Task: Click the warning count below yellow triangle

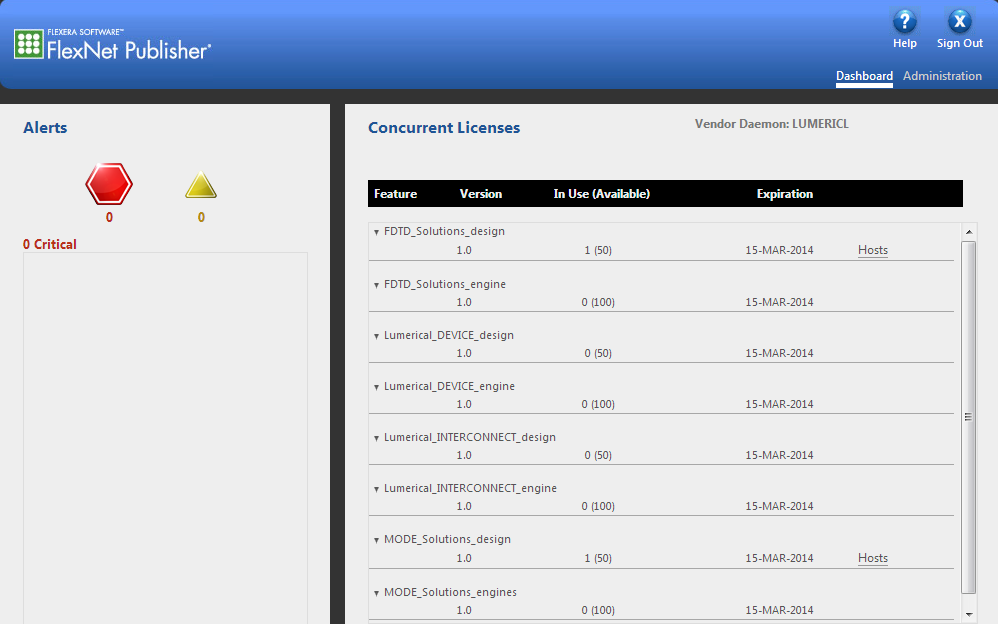Action: point(201,217)
